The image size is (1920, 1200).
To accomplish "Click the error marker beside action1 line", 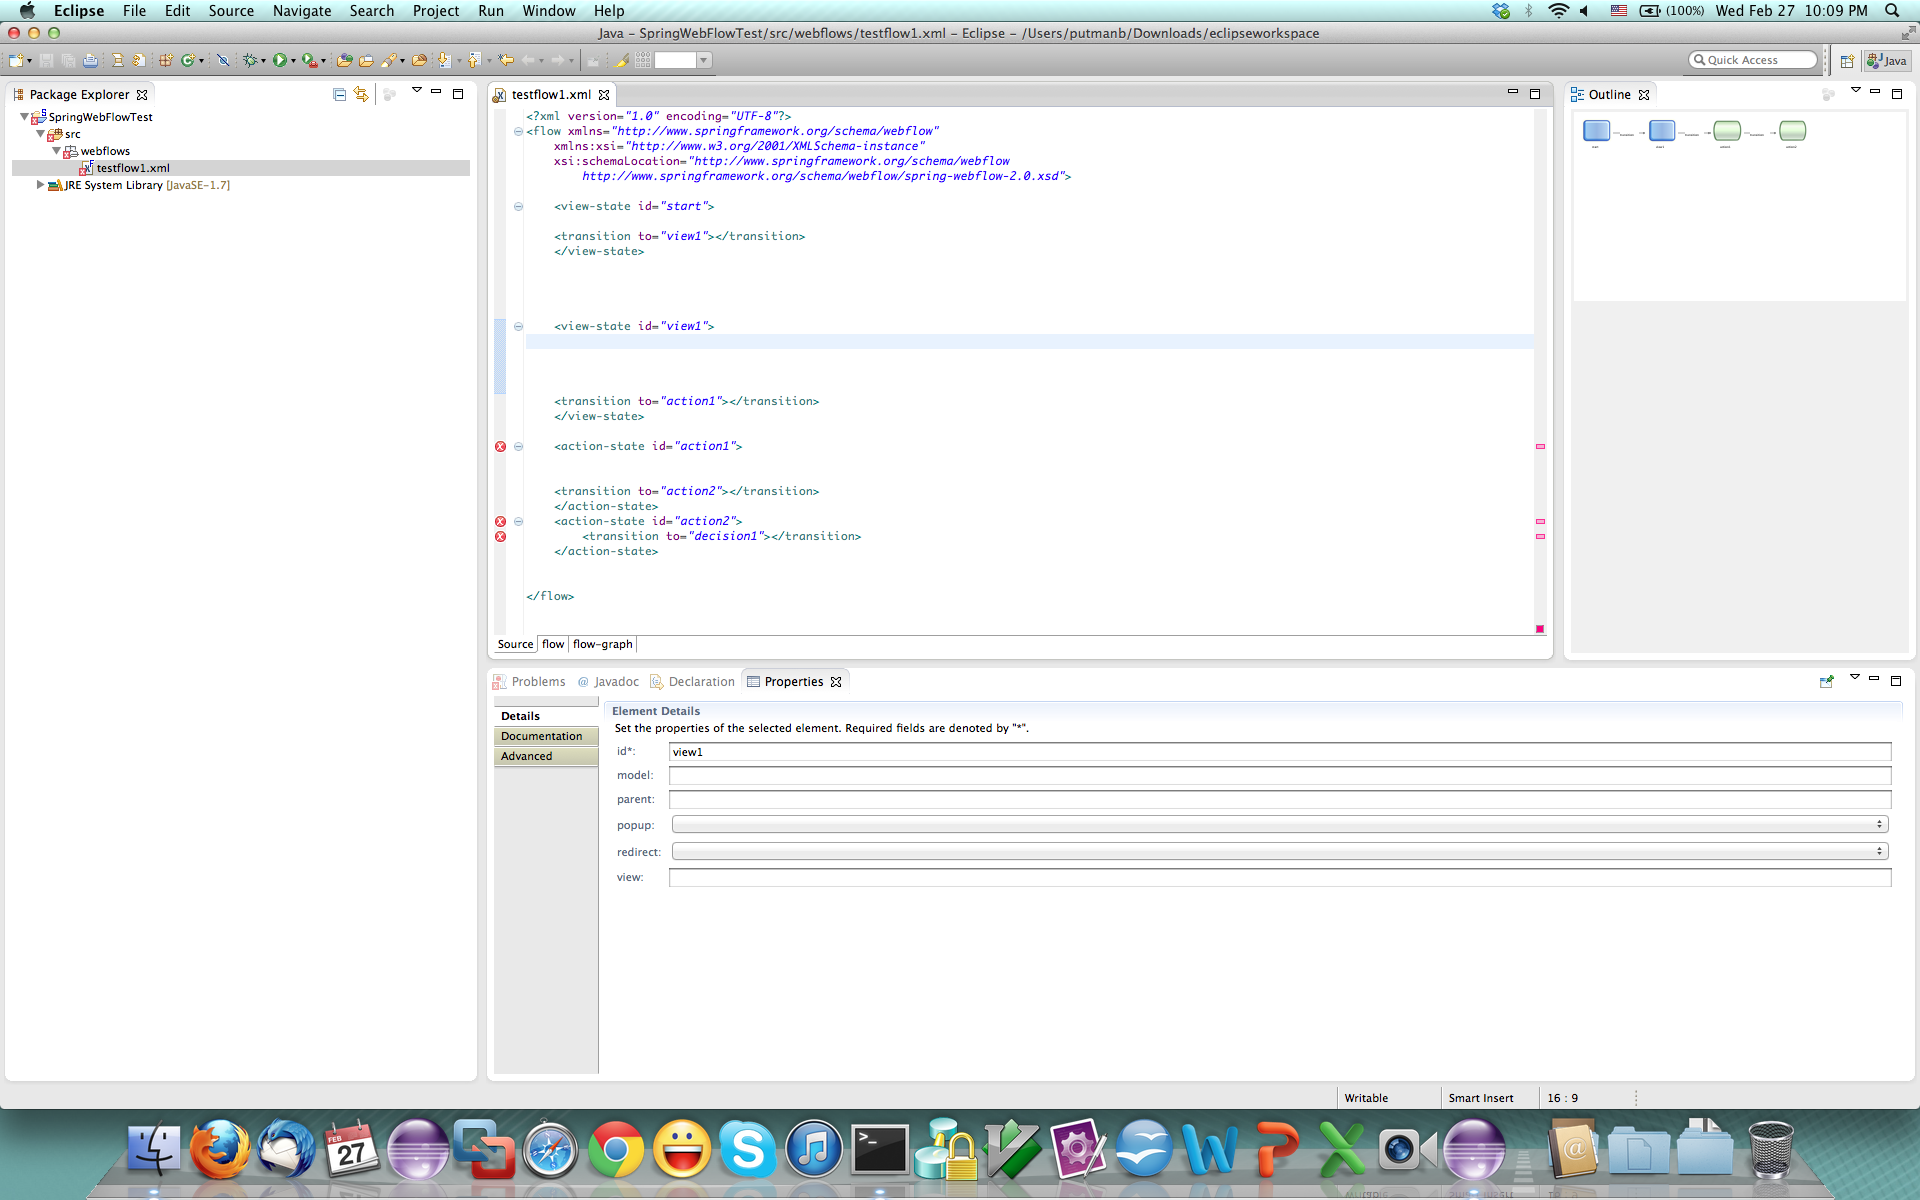I will 501,446.
